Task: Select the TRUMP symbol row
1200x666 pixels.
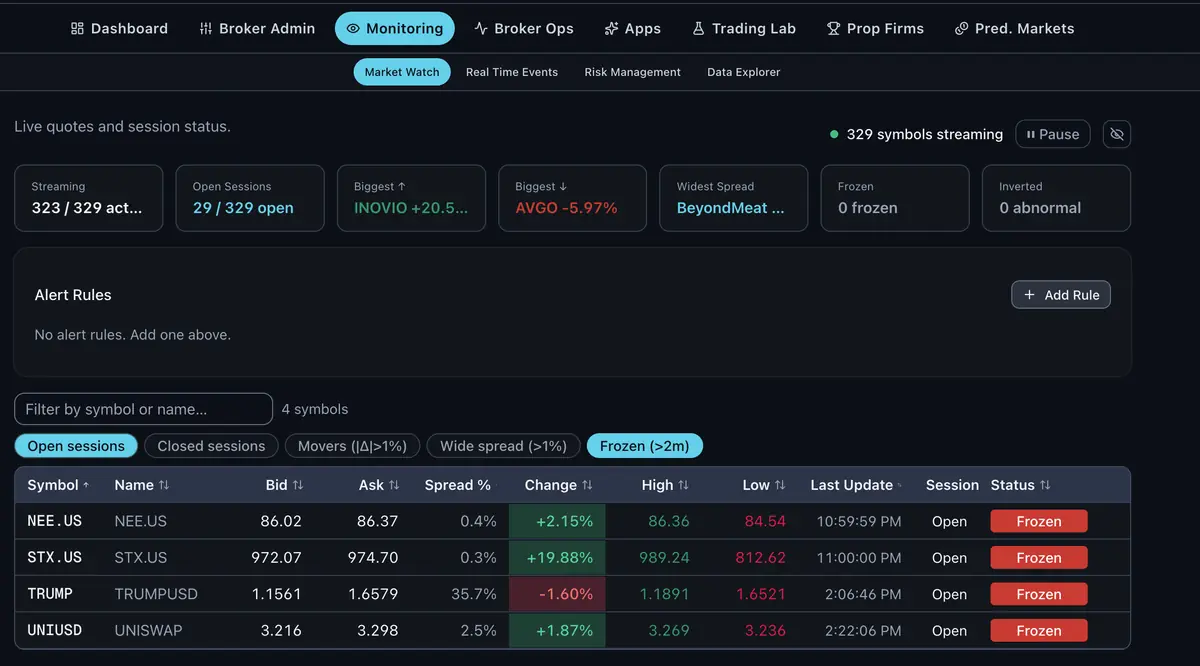Action: tap(572, 594)
